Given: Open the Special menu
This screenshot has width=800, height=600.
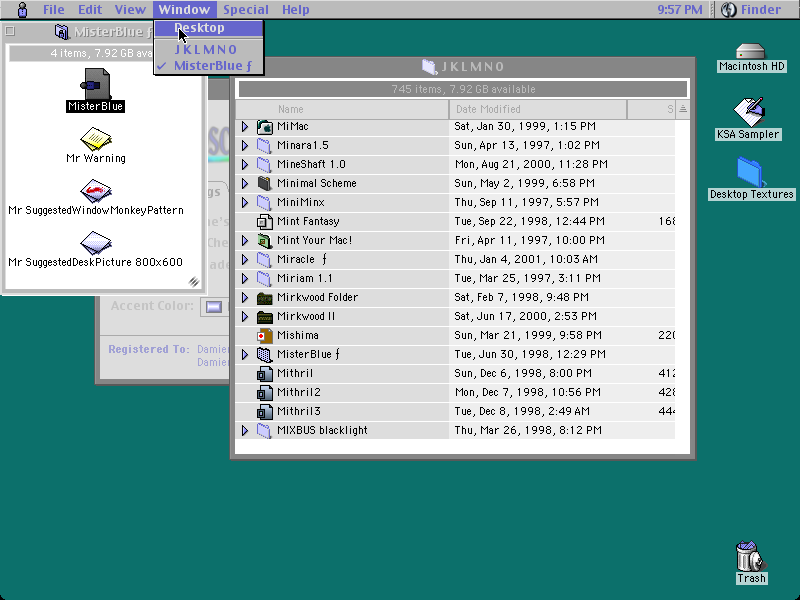Looking at the screenshot, I should pyautogui.click(x=245, y=9).
